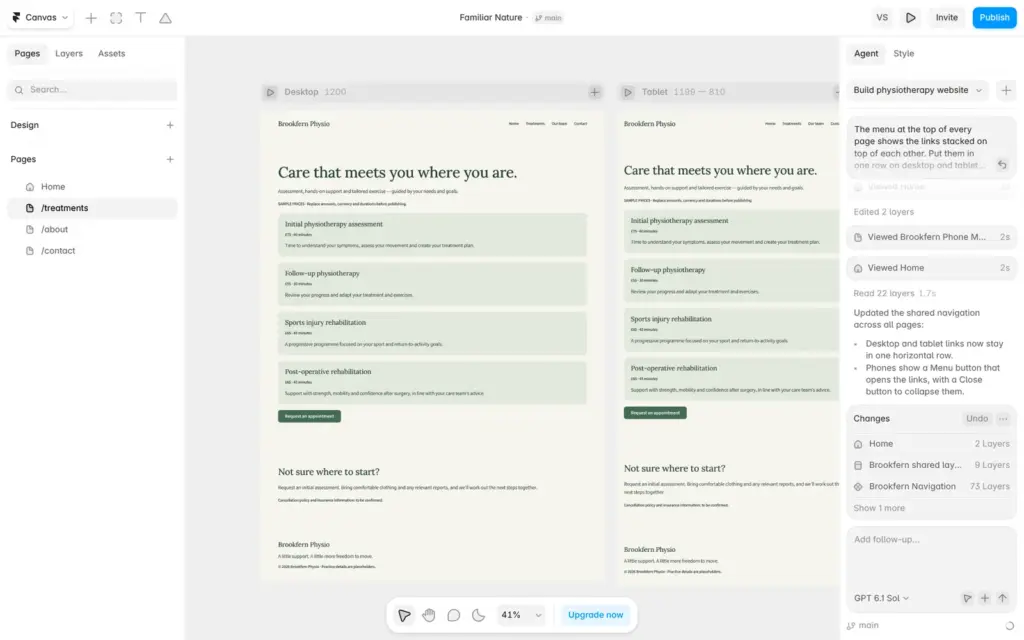1024x640 pixels.
Task: Click the Search field in left panel
Action: pos(92,89)
